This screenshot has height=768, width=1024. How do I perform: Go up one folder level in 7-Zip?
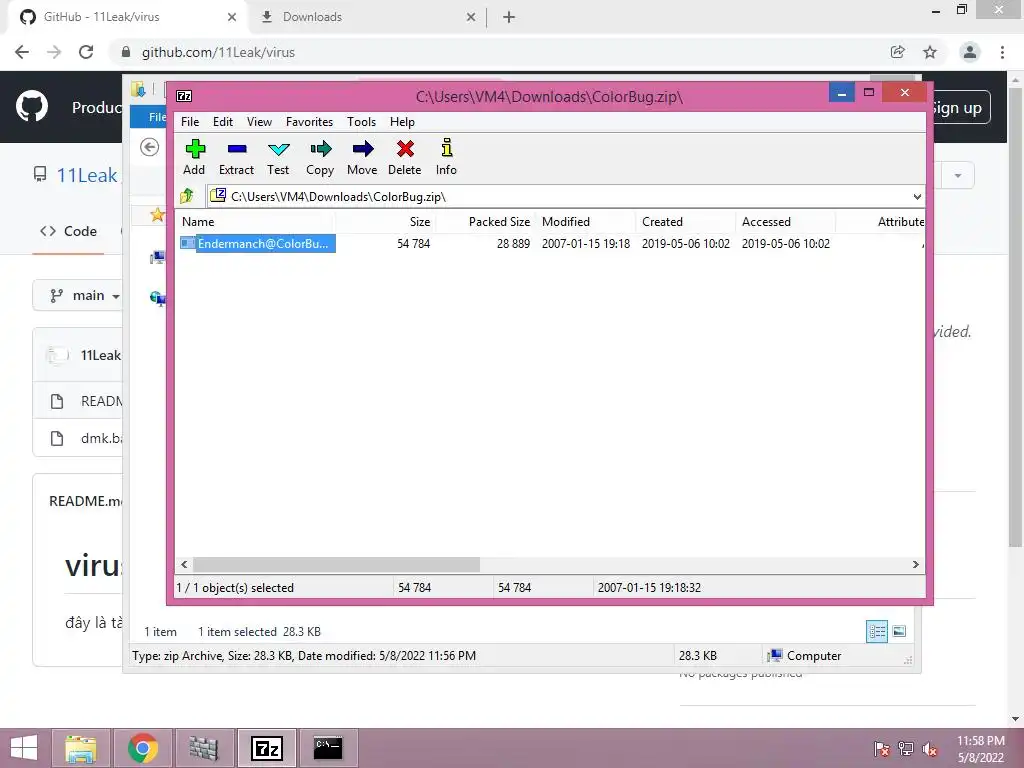(x=187, y=196)
